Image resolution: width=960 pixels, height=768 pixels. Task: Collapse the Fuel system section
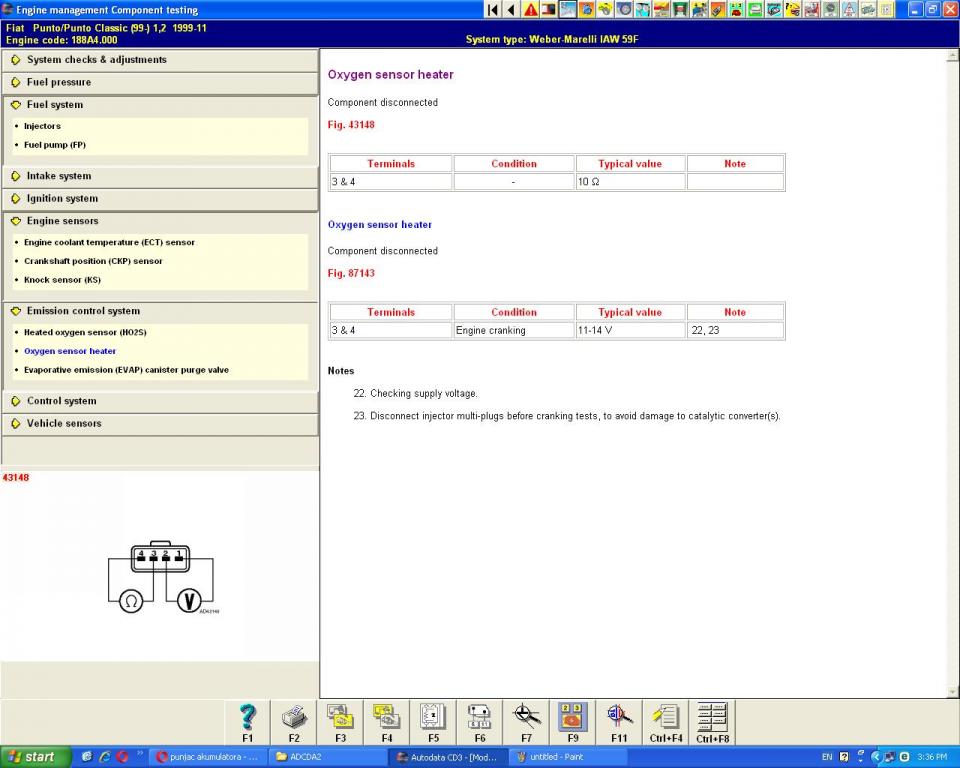tap(160, 105)
